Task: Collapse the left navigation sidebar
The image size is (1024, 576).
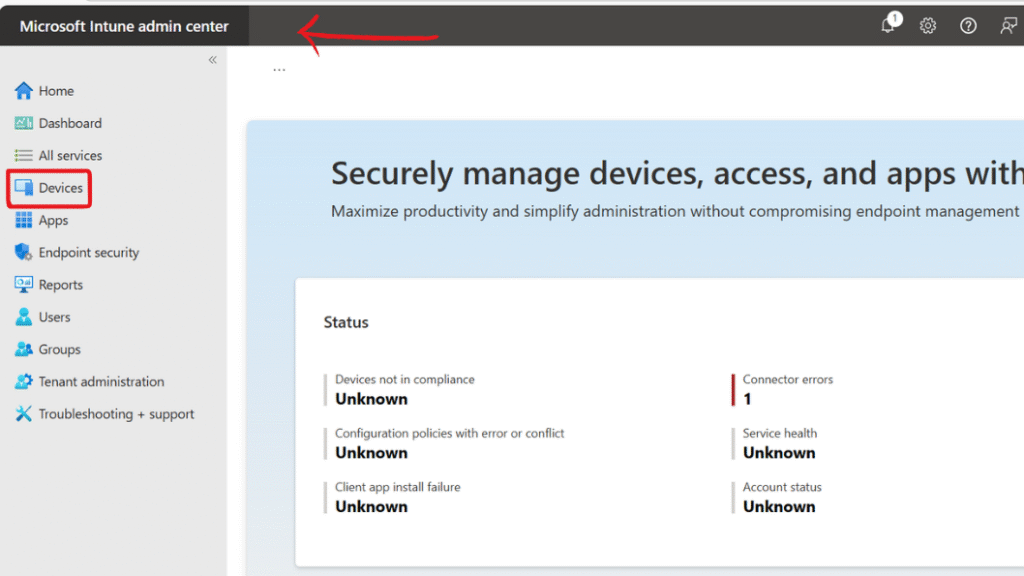Action: [213, 60]
